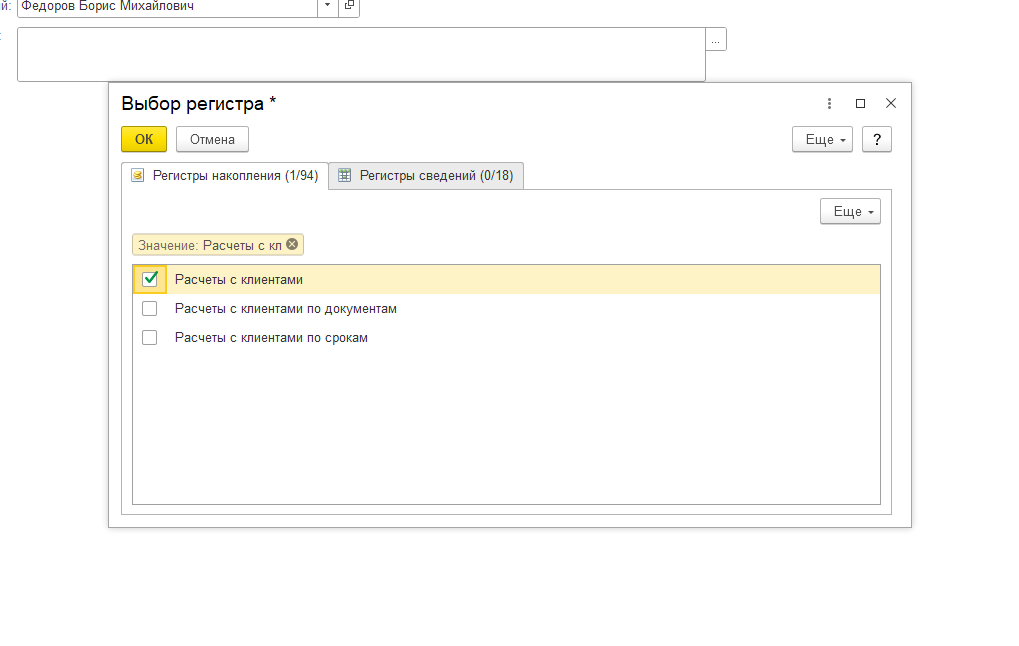Image resolution: width=1019 pixels, height=646 pixels.
Task: Open the dialog's three-dot options menu
Action: [x=829, y=103]
